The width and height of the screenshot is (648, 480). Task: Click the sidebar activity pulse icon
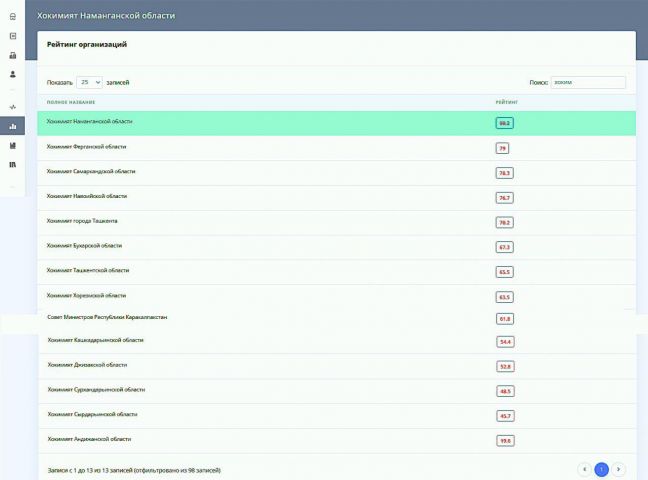(12, 106)
